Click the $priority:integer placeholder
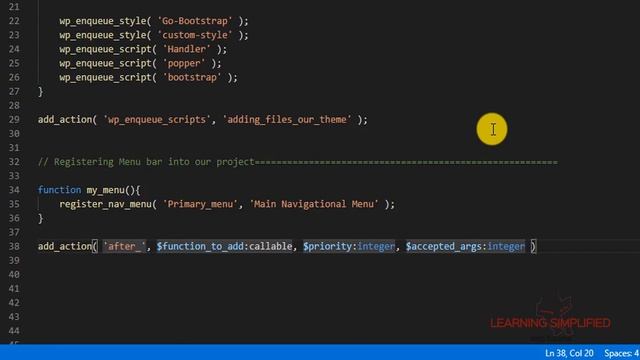This screenshot has height=360, width=640. (x=349, y=247)
